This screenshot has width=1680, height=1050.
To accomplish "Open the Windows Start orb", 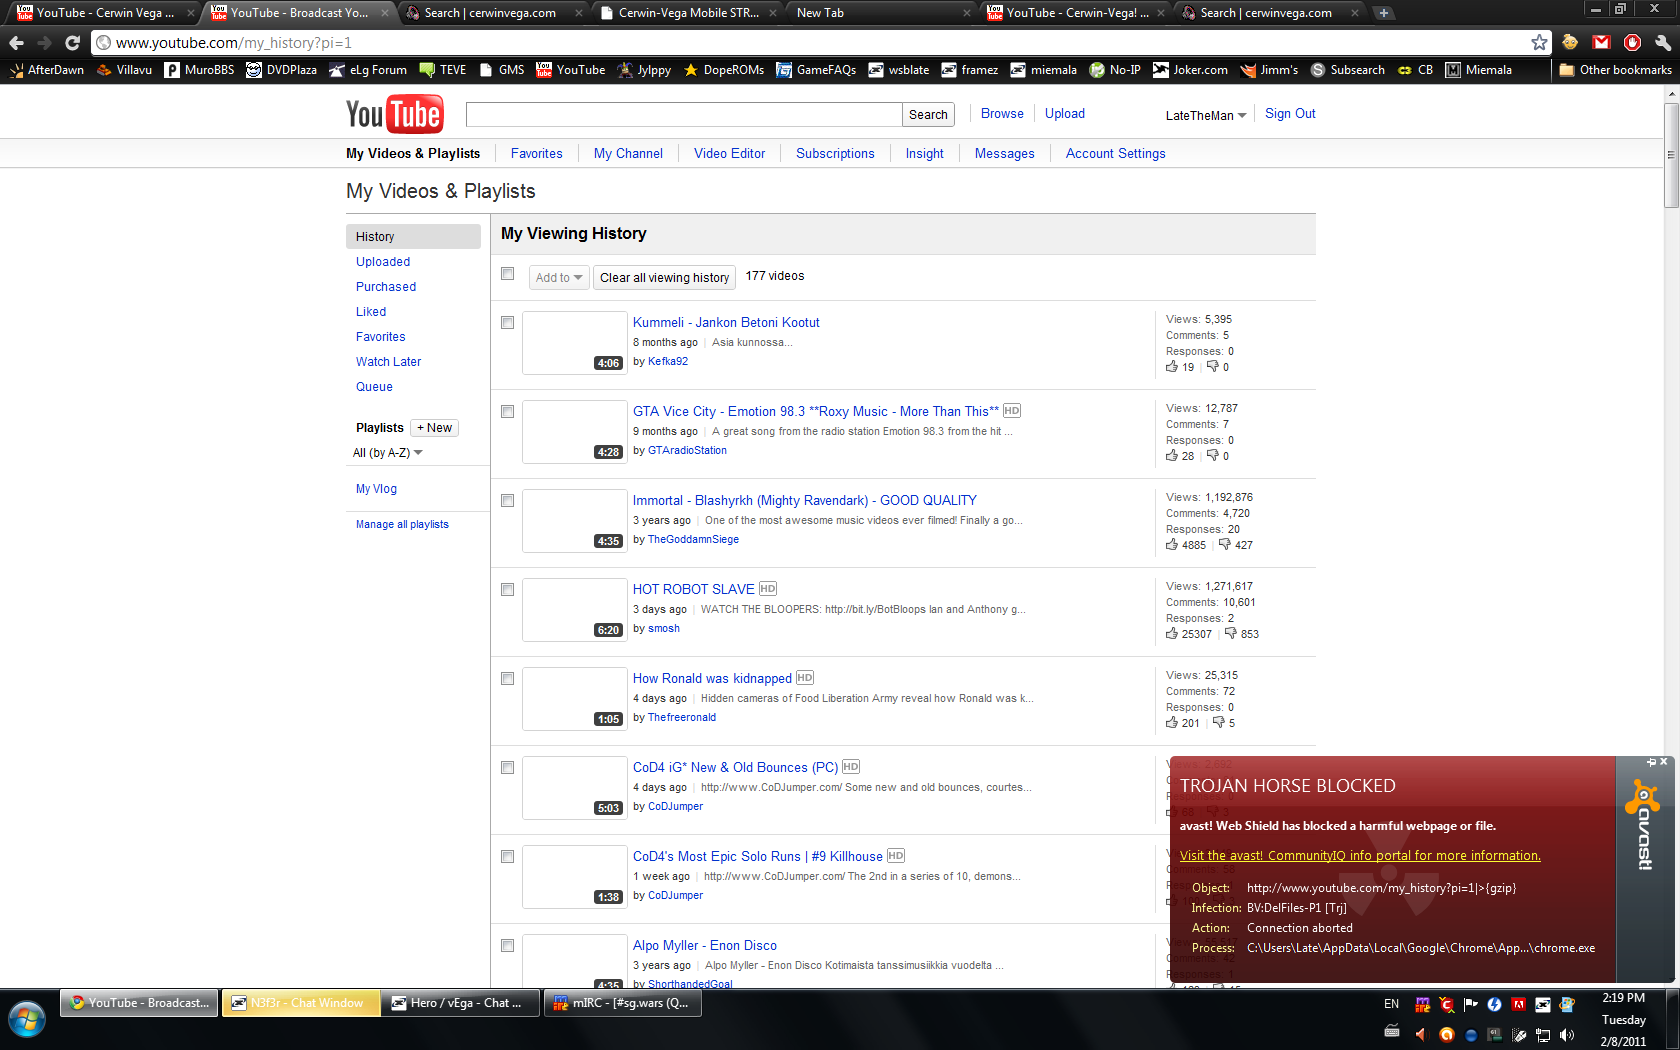I will [27, 1021].
